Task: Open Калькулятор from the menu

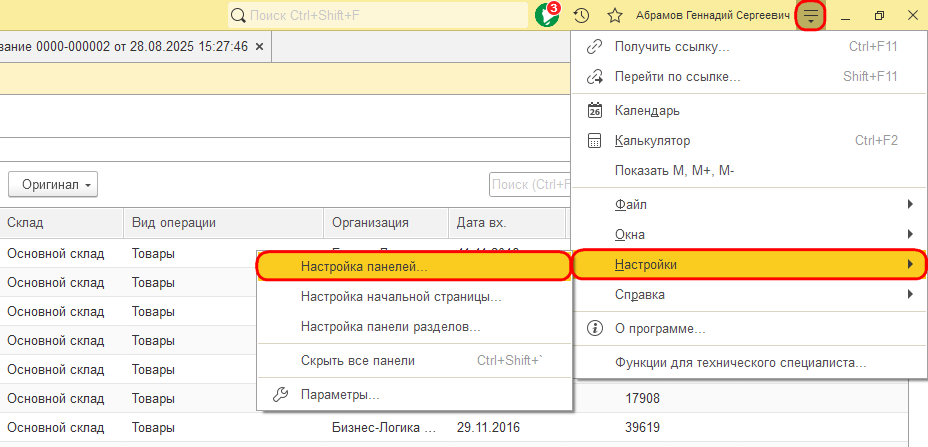Action: (x=749, y=141)
